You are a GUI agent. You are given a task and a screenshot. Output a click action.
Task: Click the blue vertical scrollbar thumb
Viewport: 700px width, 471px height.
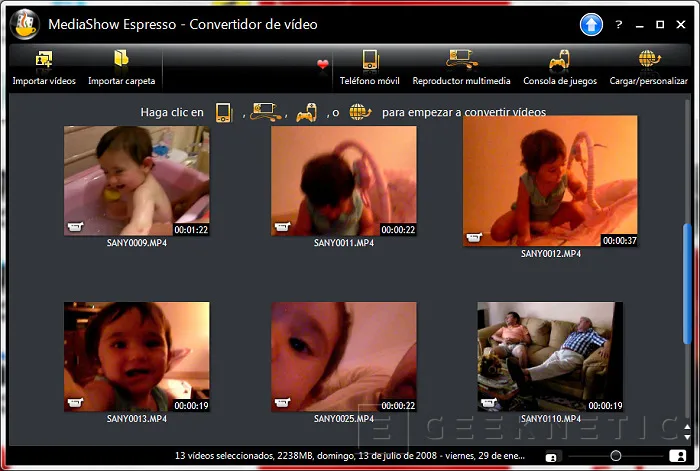(x=687, y=284)
